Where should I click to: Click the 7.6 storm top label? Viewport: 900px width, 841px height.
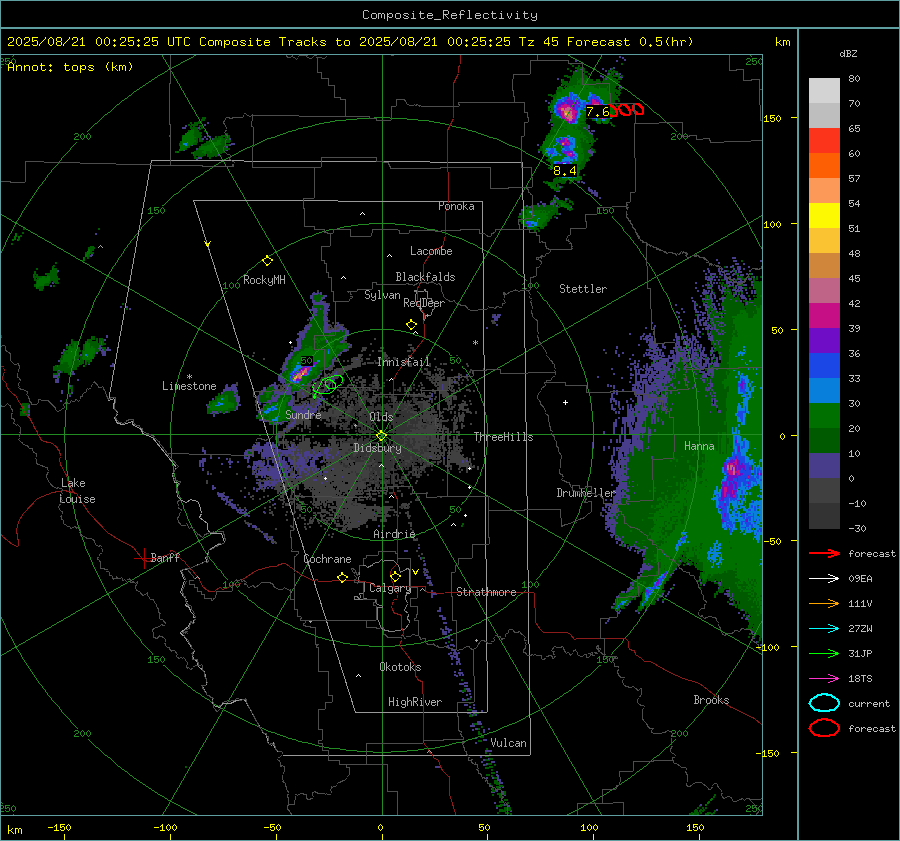(x=598, y=112)
